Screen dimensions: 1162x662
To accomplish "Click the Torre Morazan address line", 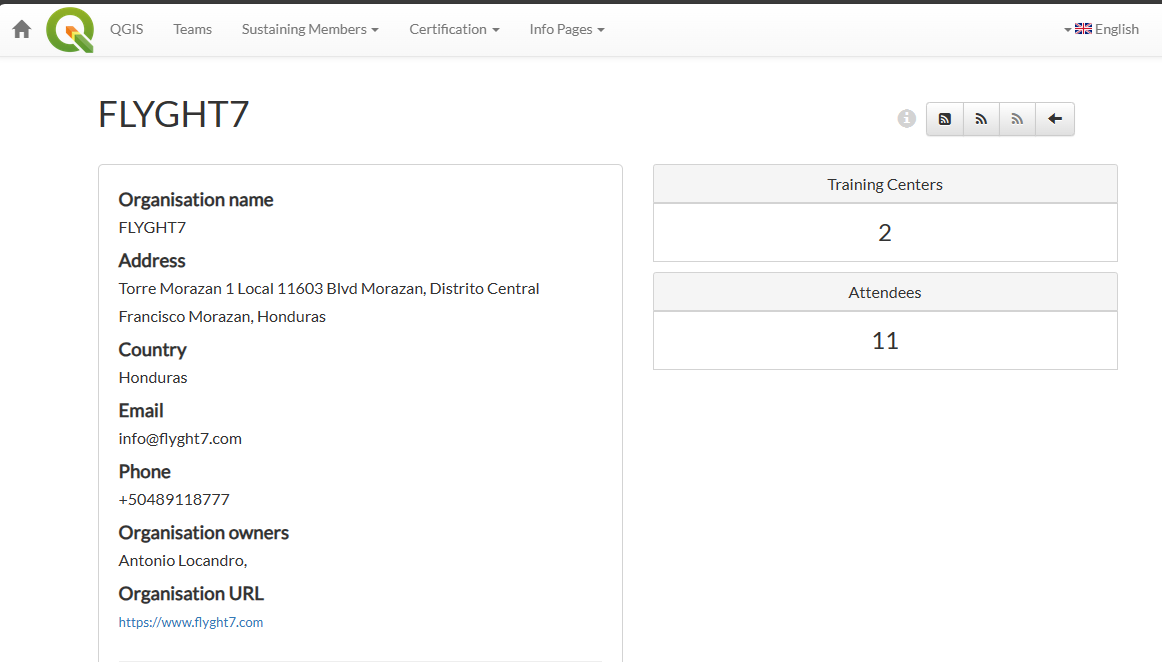I will [x=329, y=288].
